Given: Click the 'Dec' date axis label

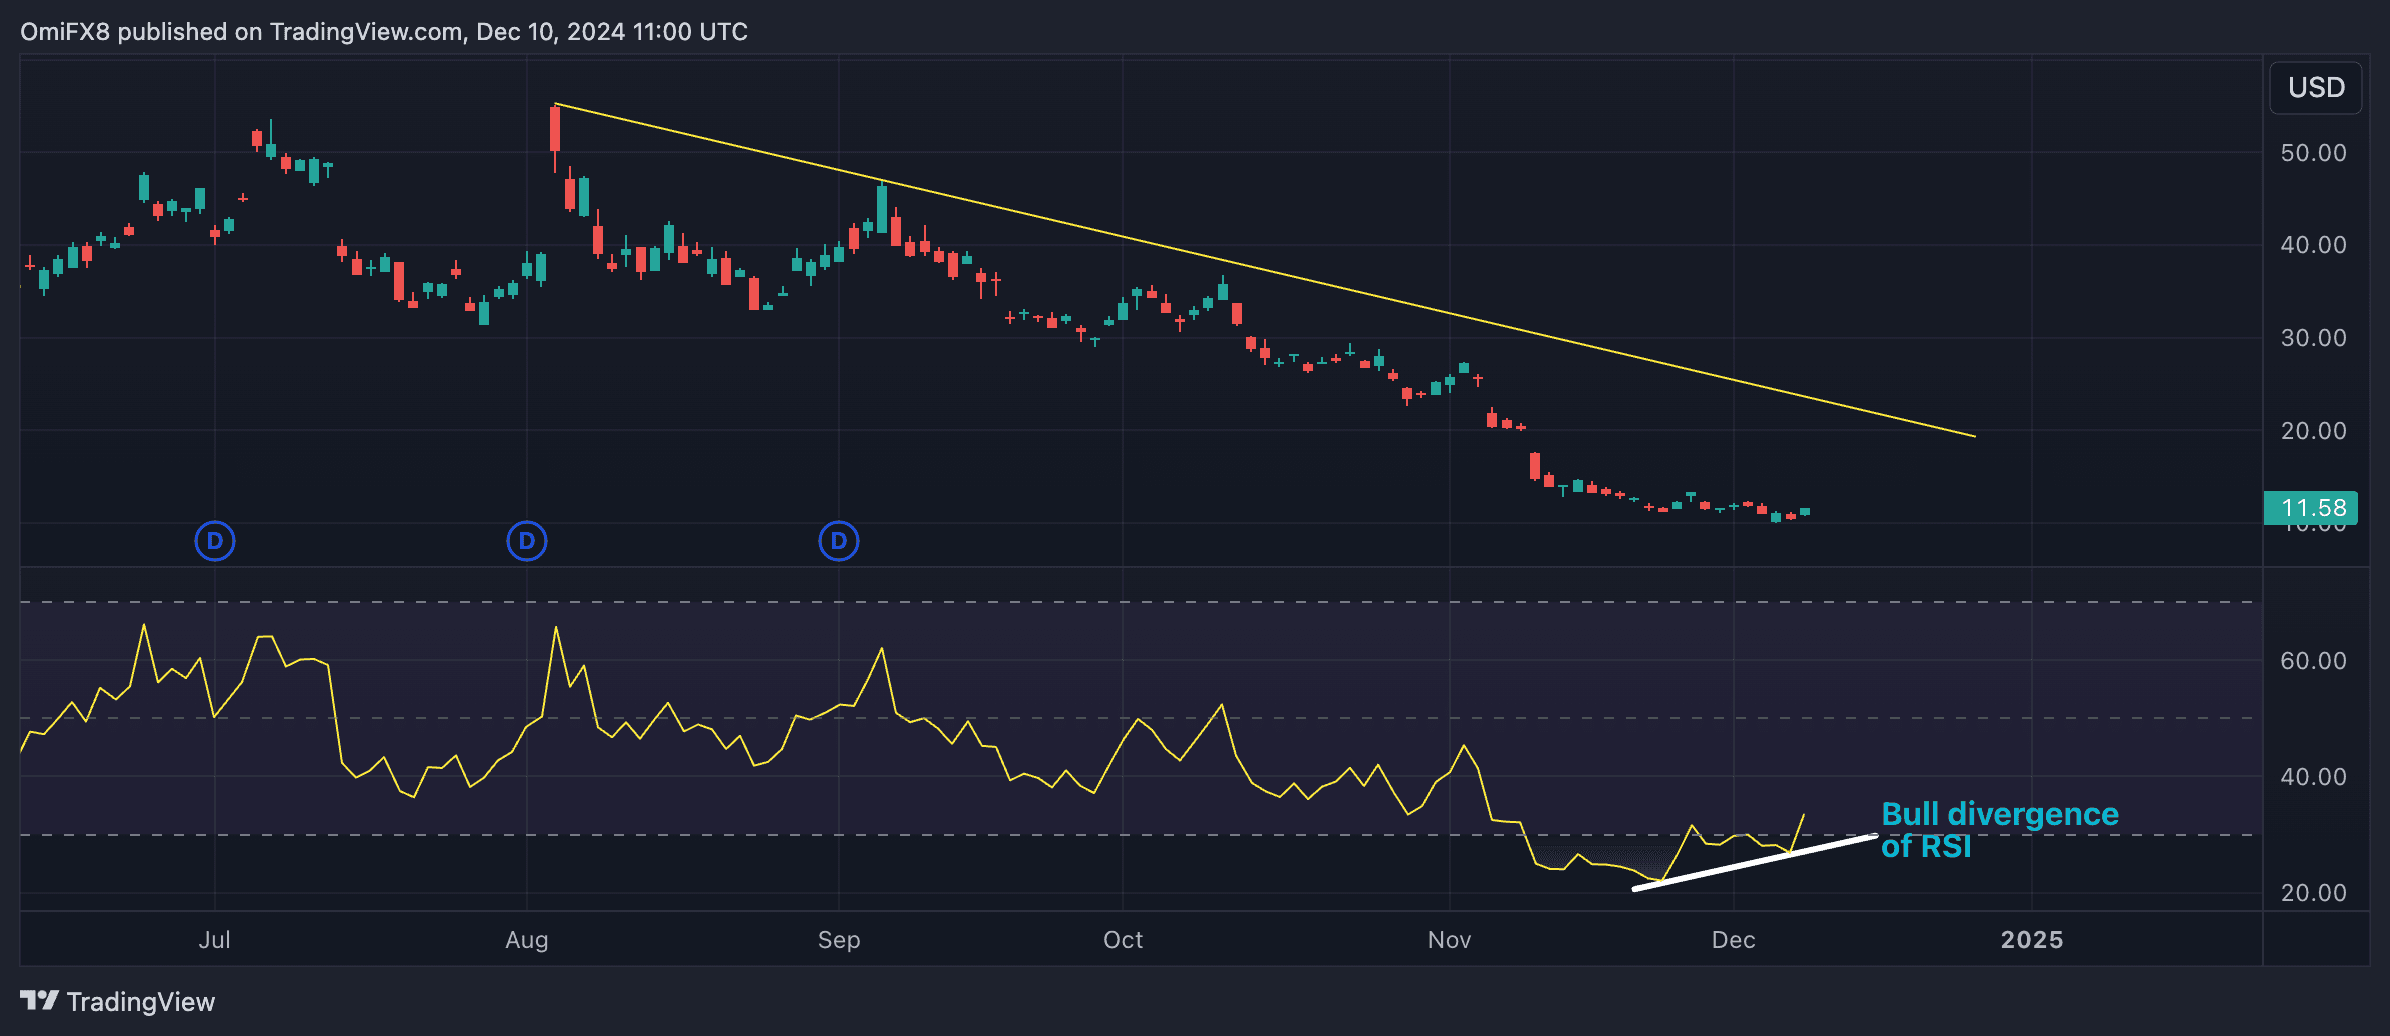Looking at the screenshot, I should pyautogui.click(x=1733, y=940).
